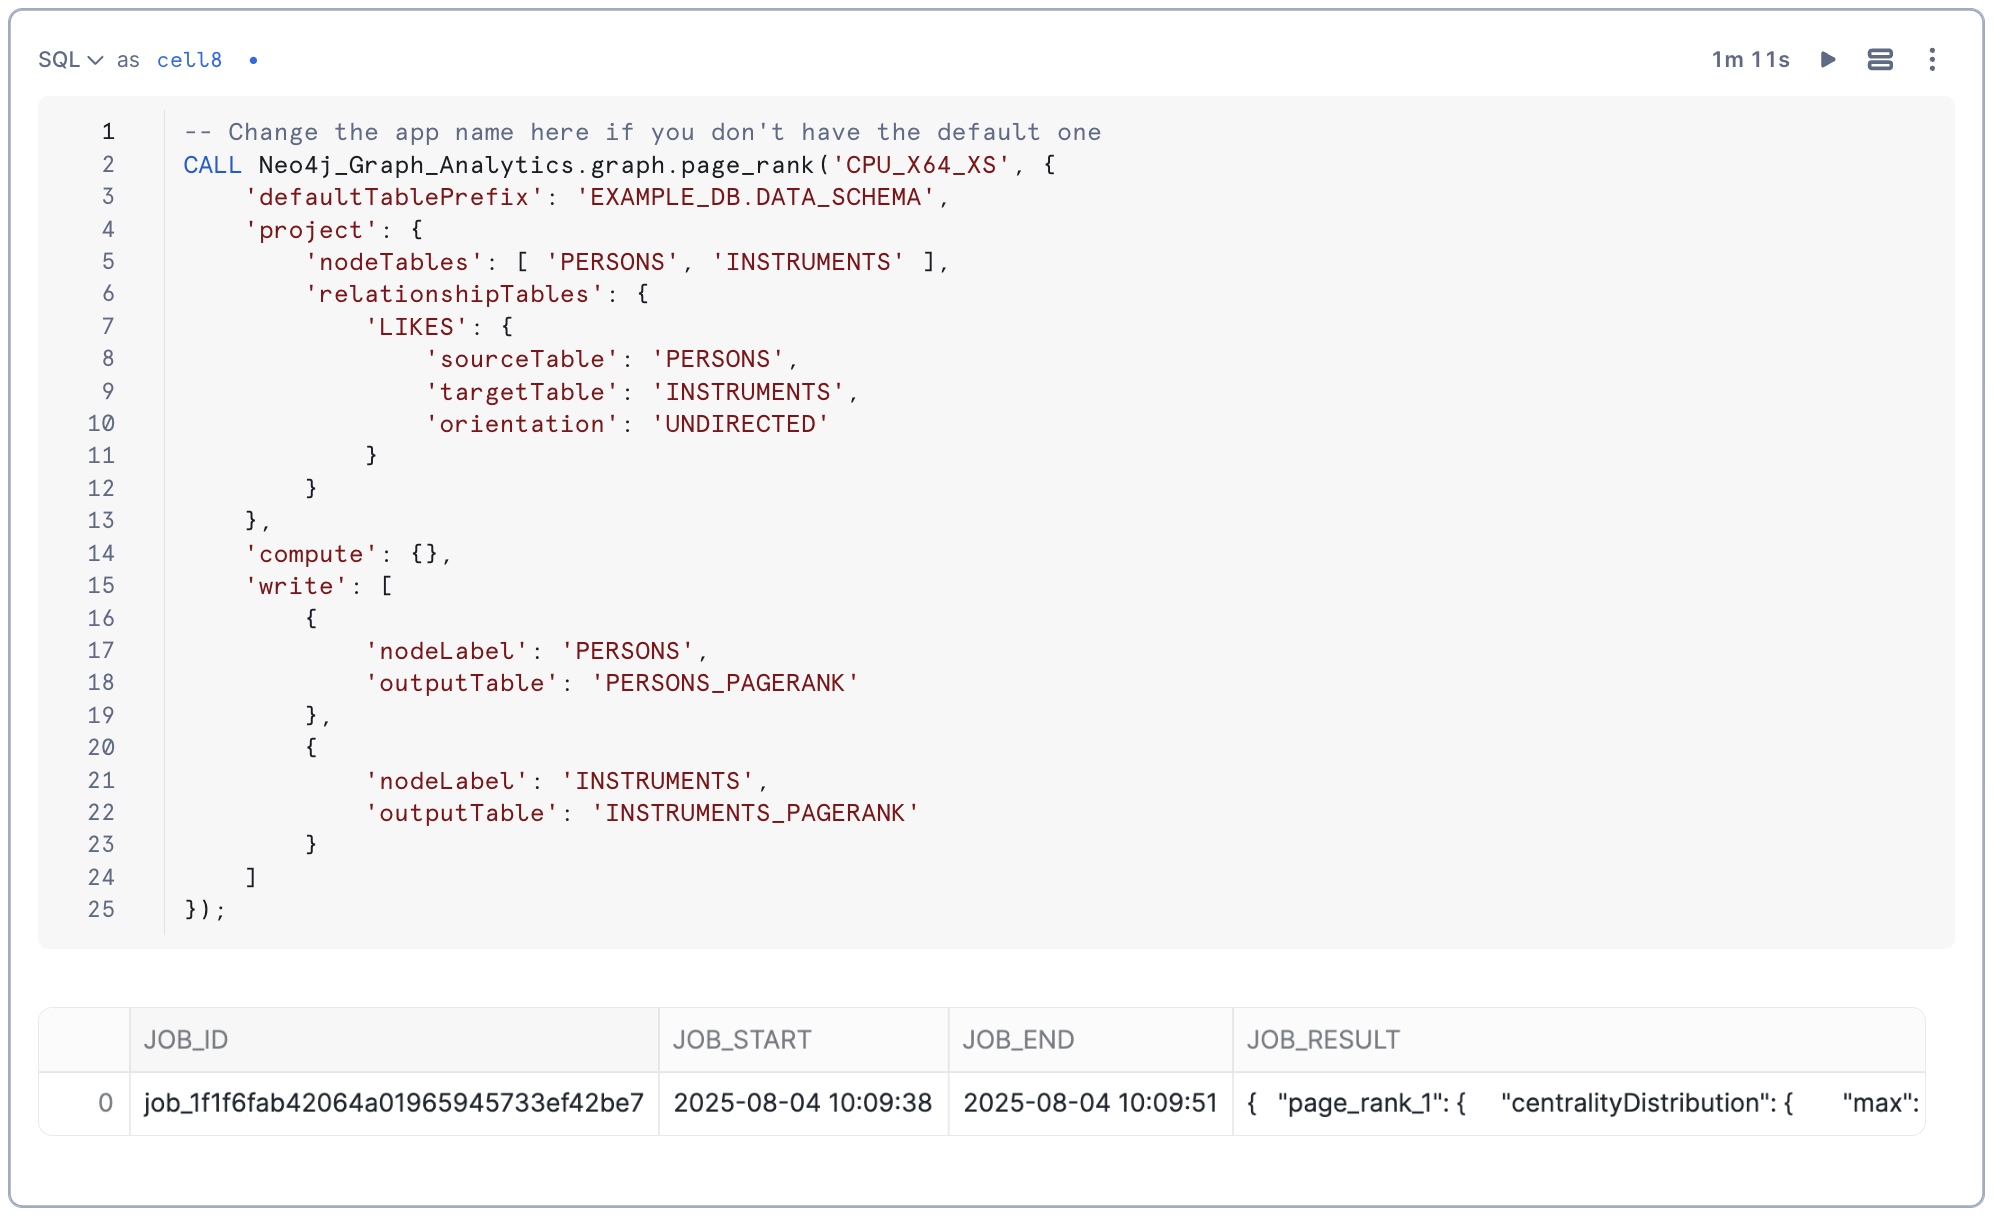Run the cell with the play button

1828,60
